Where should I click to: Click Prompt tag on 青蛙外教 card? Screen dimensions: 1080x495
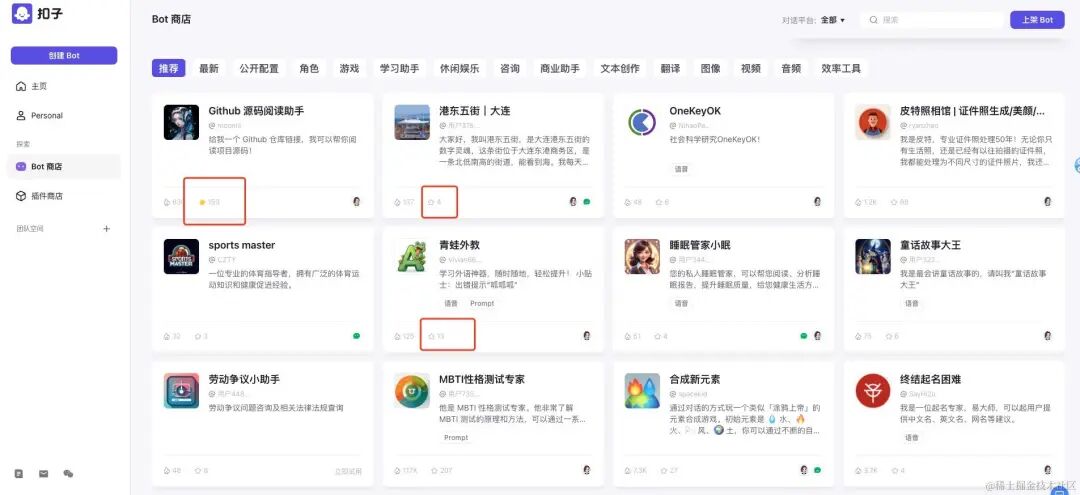[x=482, y=303]
